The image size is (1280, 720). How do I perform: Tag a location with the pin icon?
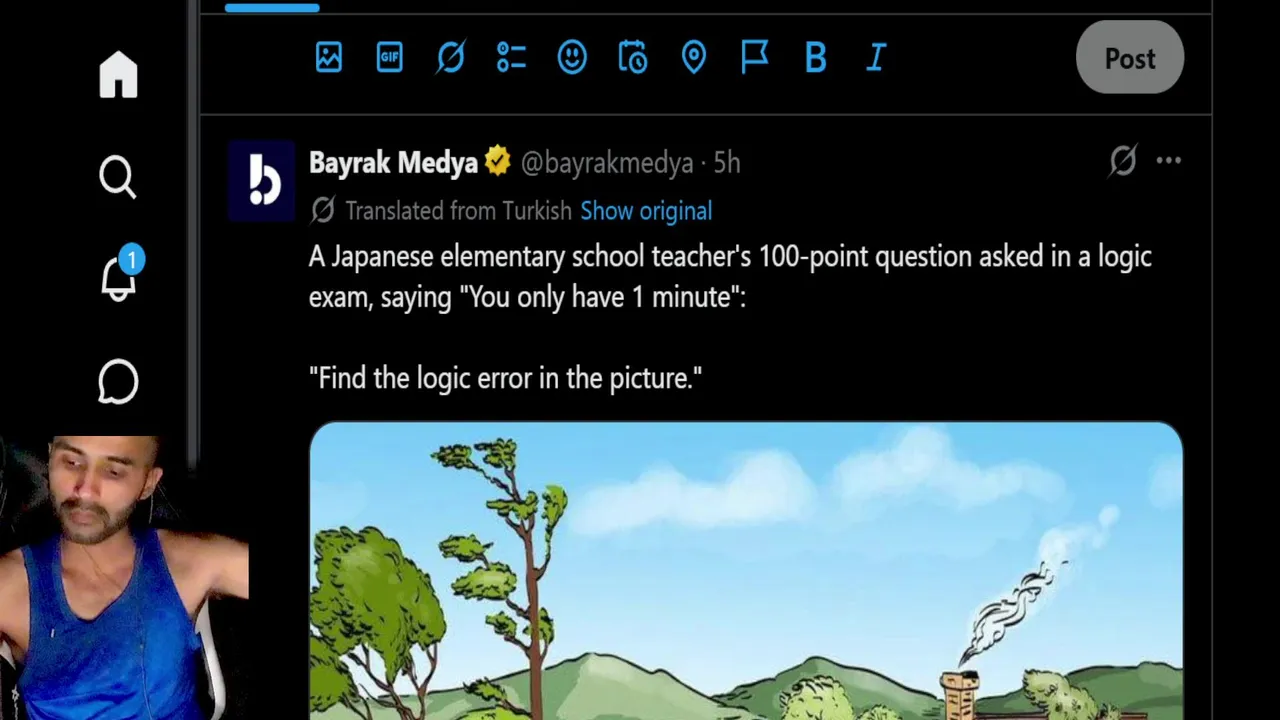coord(694,57)
